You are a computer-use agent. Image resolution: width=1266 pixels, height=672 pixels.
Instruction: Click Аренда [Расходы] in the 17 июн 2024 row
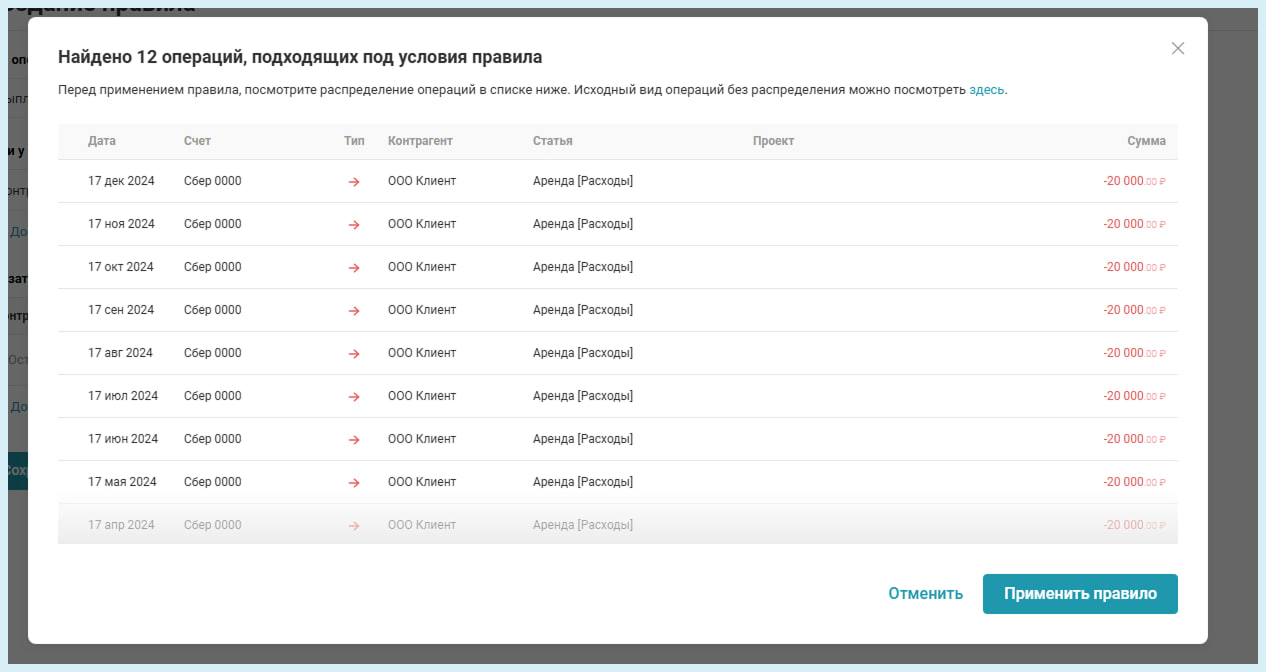(583, 439)
